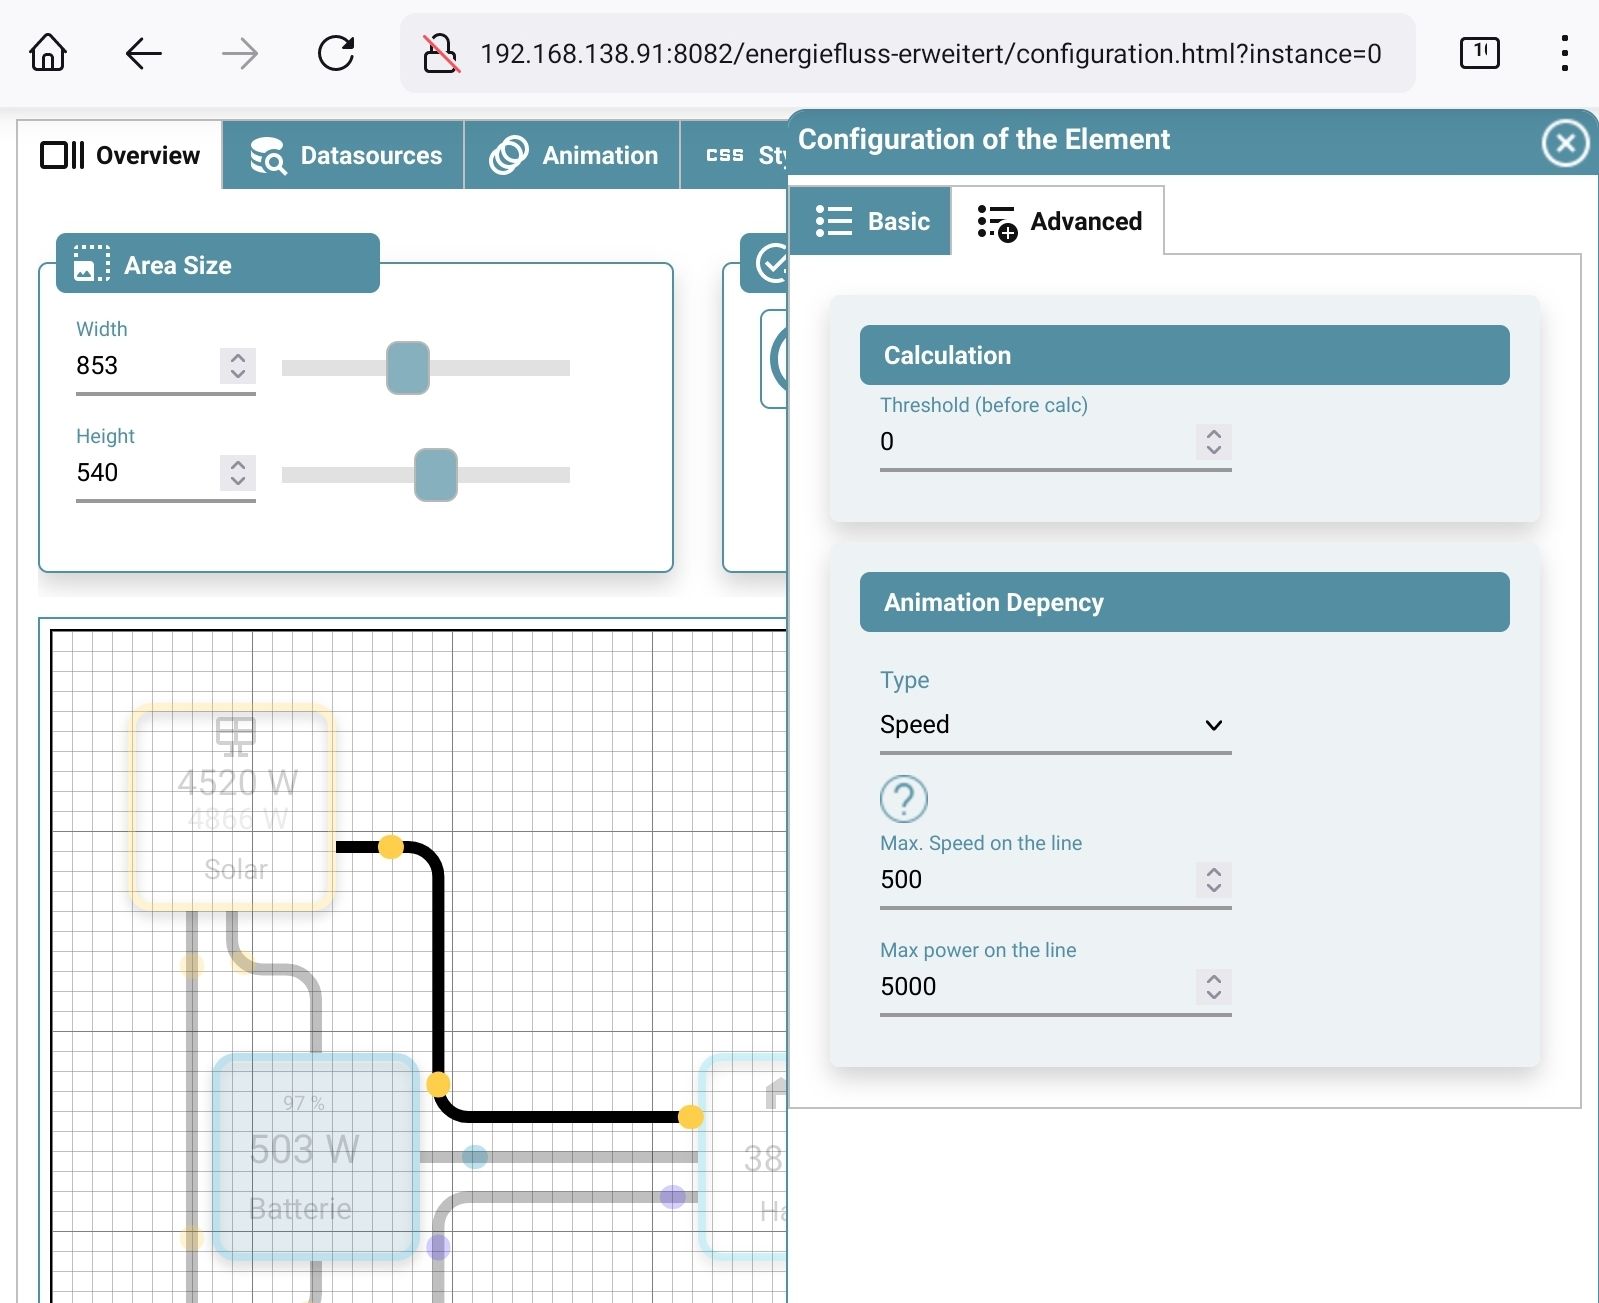
Task: Click the 503 W battery value
Action: pos(304,1150)
